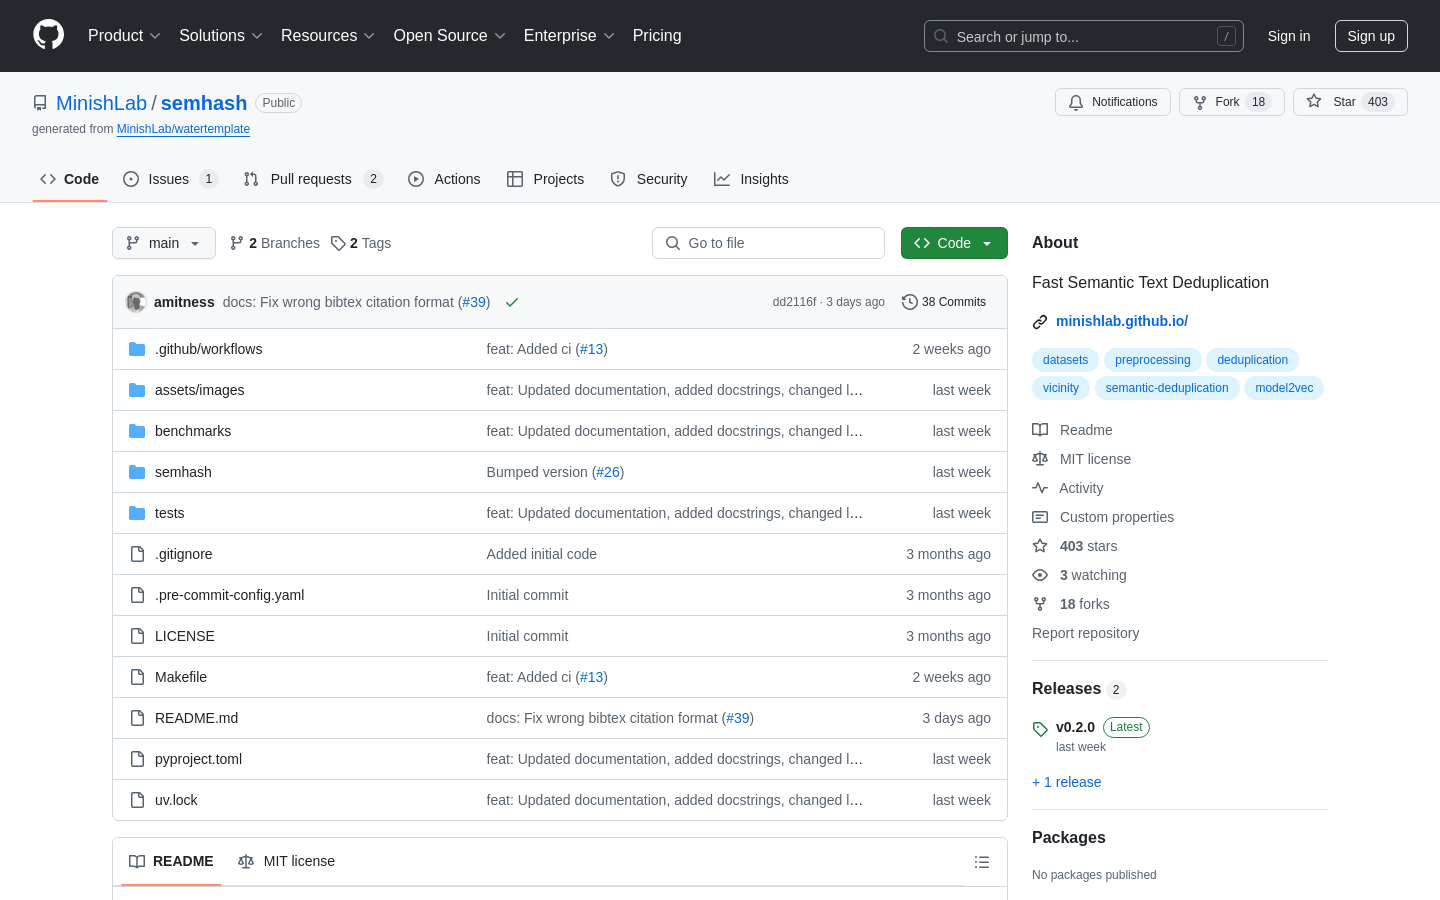The height and width of the screenshot is (900, 1440).
Task: Click the model2vec topic tag
Action: (x=1284, y=388)
